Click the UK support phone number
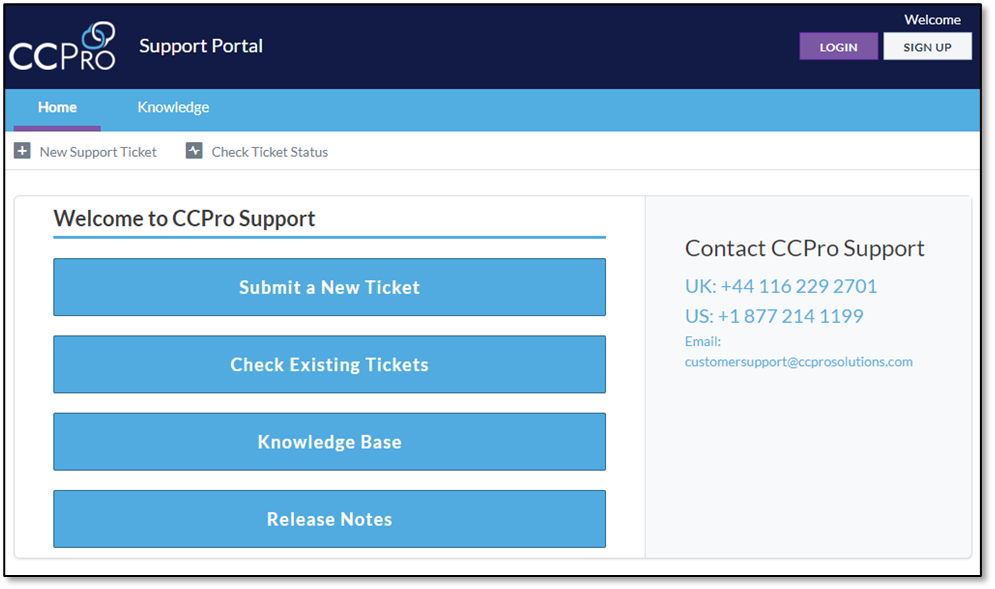Screen dimensions: 995x589 pos(781,286)
